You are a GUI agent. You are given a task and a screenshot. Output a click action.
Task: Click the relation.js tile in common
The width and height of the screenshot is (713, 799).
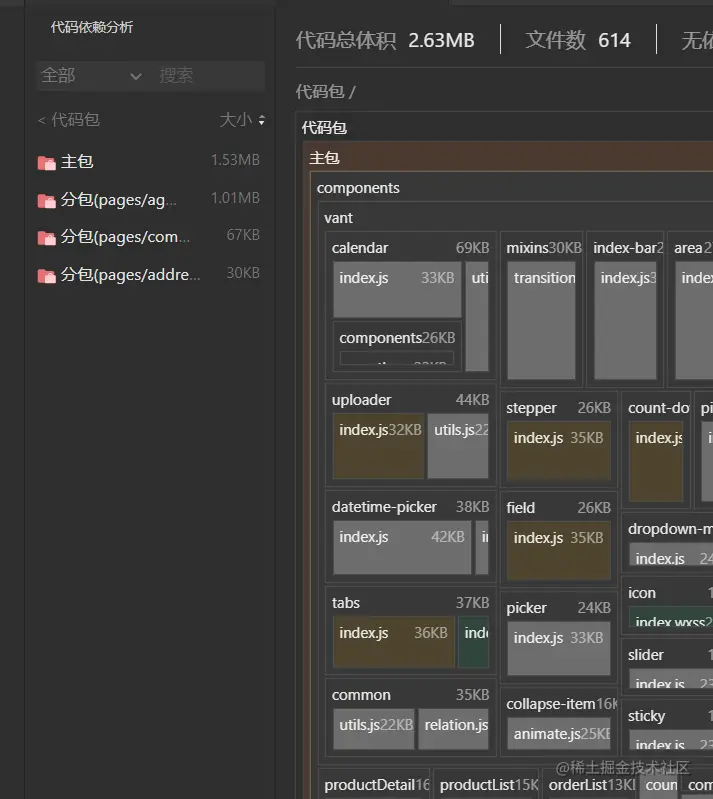click(454, 729)
